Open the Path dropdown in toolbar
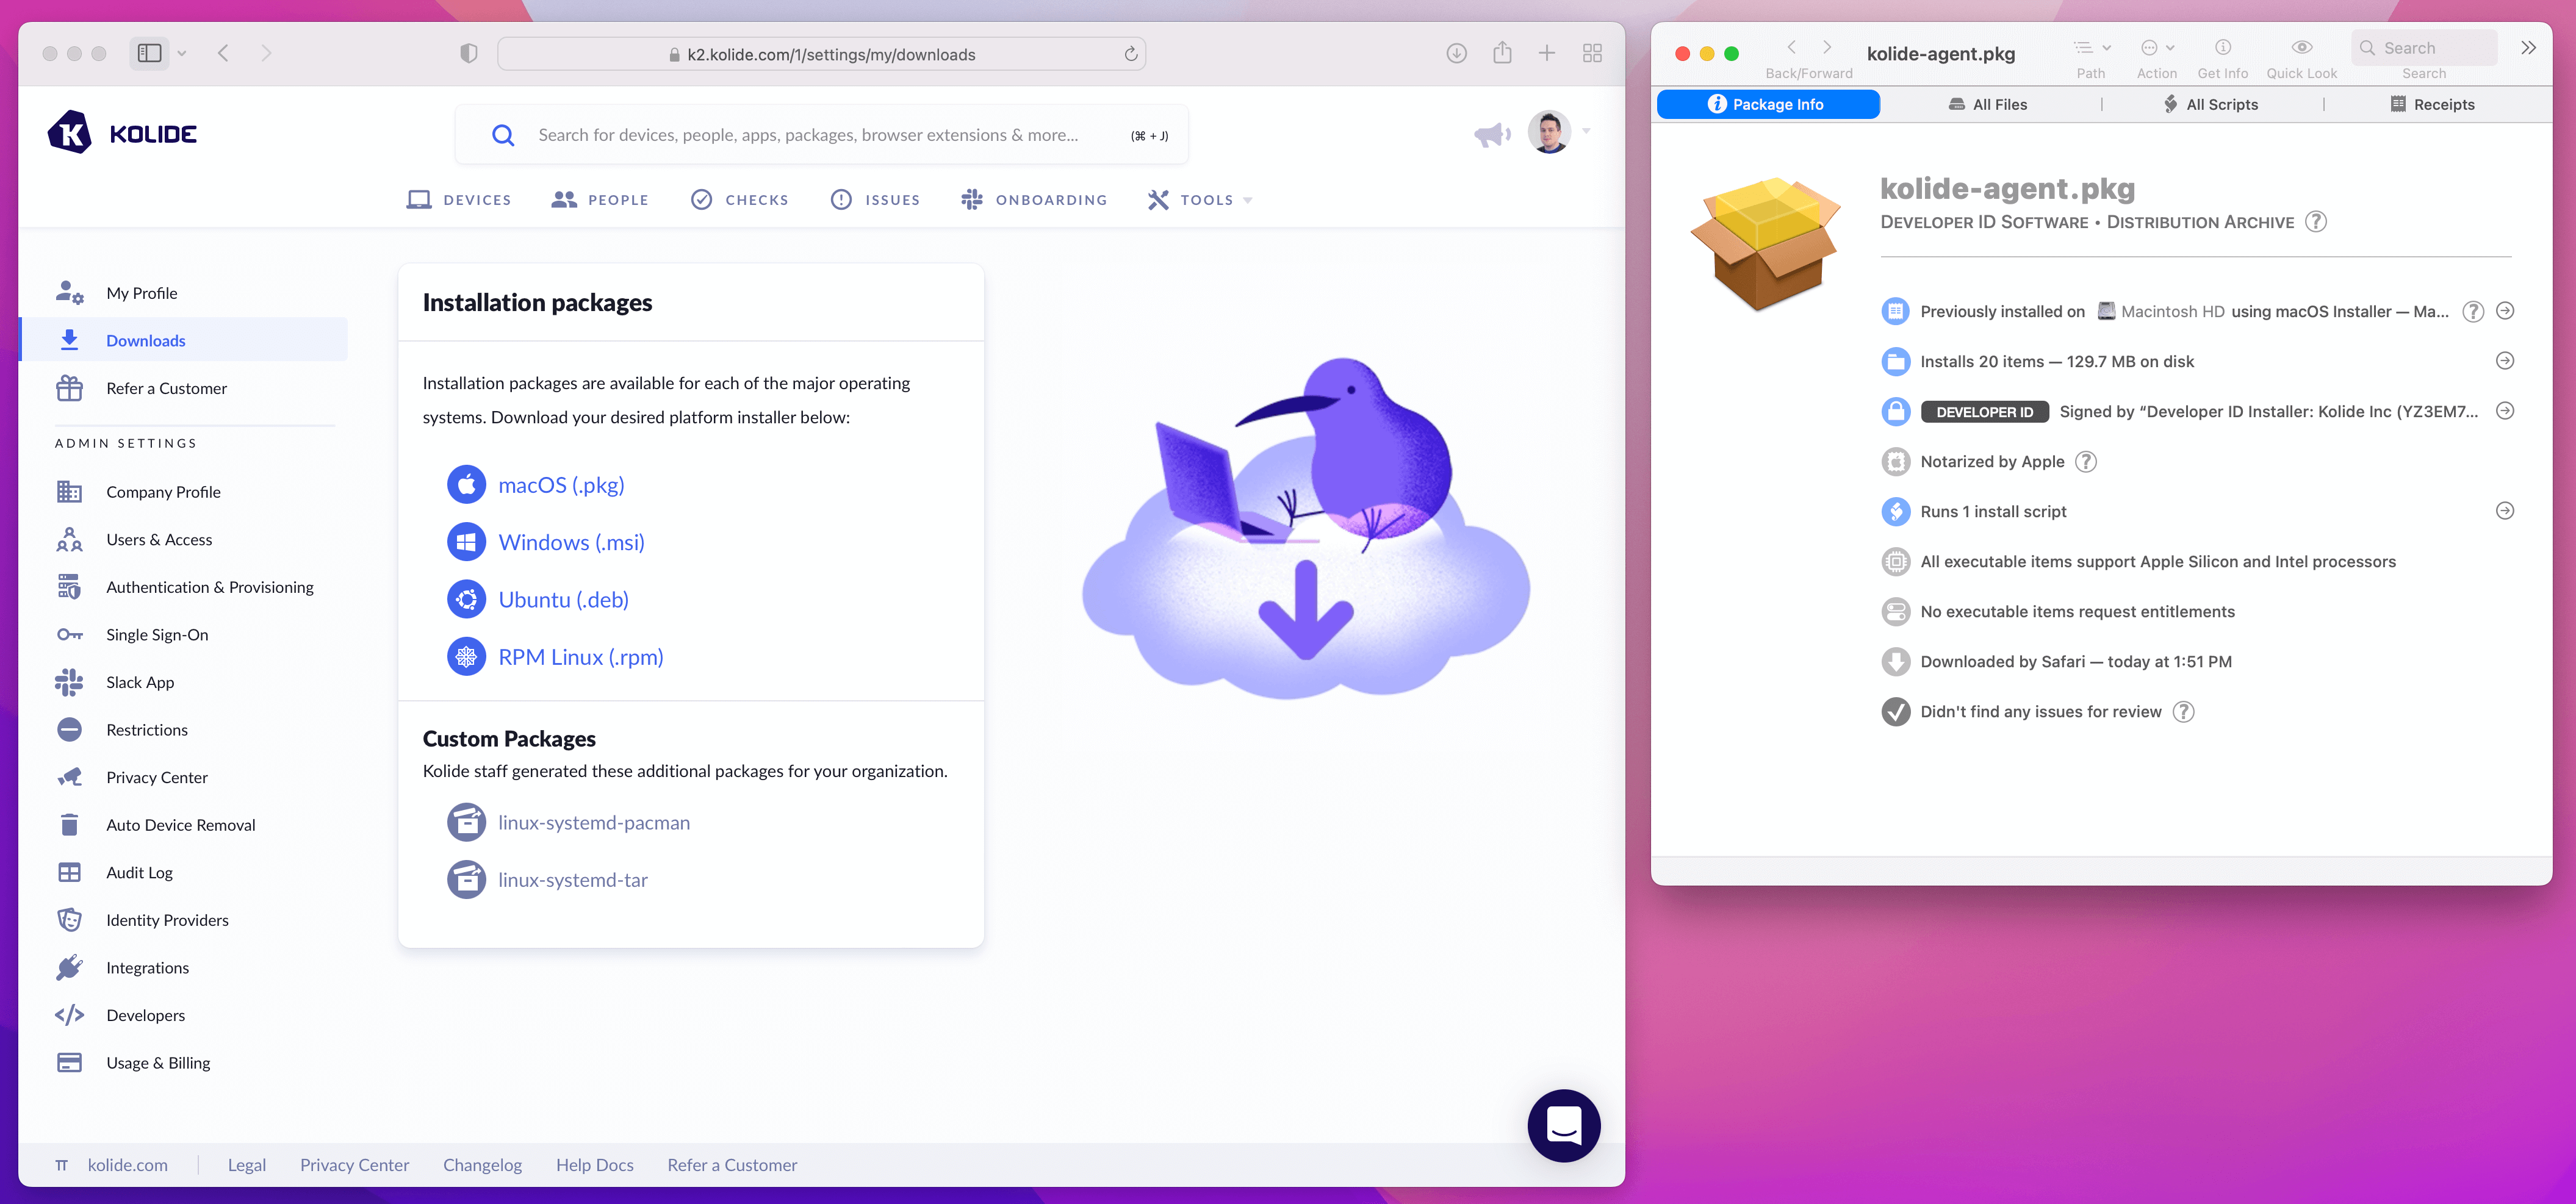The height and width of the screenshot is (1204, 2576). pos(2091,48)
